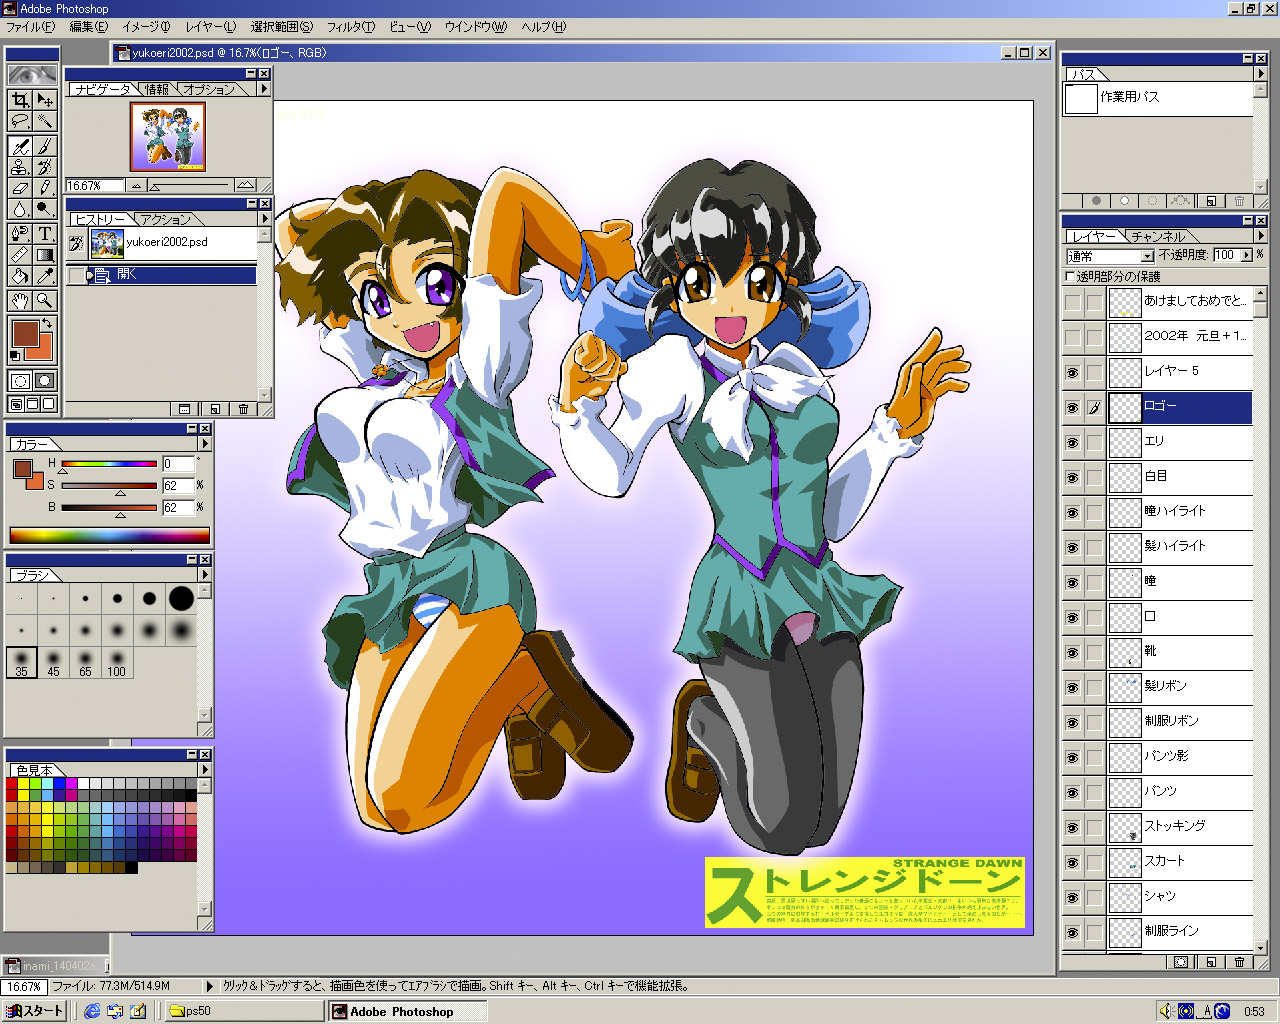The height and width of the screenshot is (1024, 1280).
Task: Select the 100 size brush preset
Action: 117,662
